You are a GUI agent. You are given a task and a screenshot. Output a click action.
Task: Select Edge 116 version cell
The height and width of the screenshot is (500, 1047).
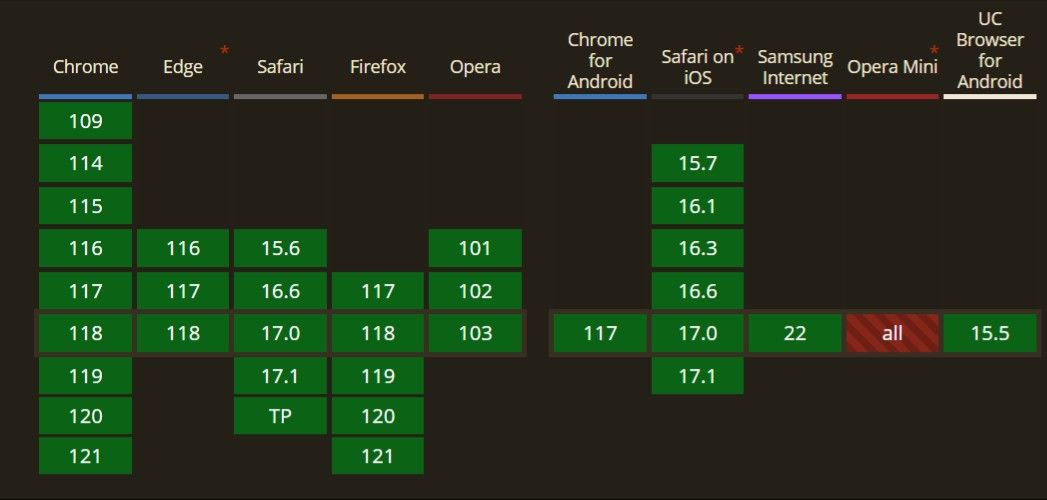(x=183, y=248)
